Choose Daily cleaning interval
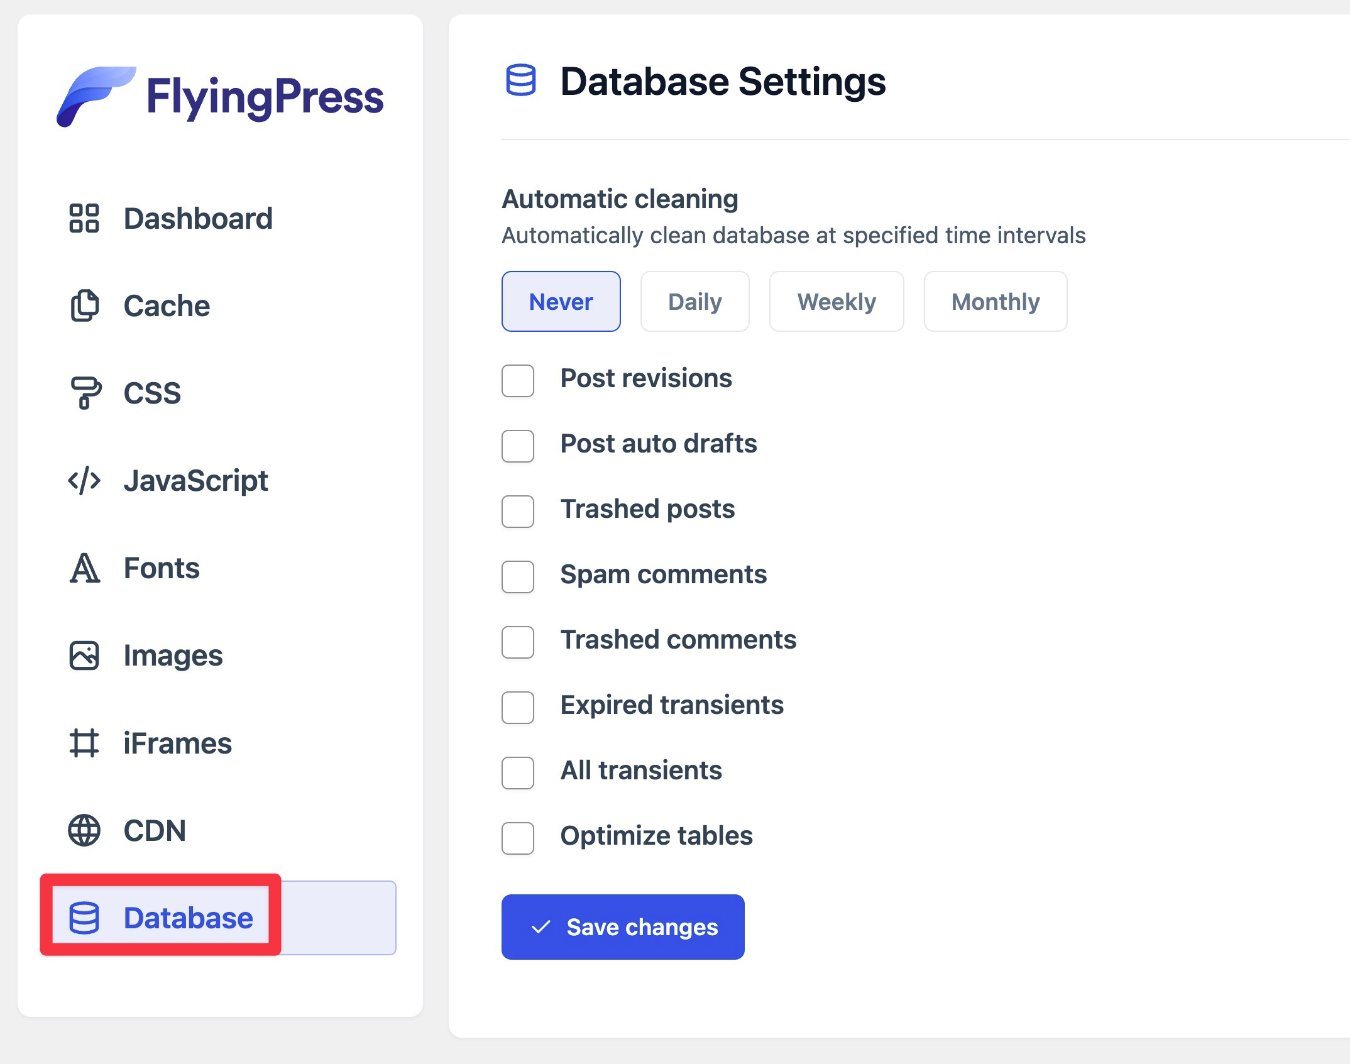1350x1064 pixels. pos(695,301)
